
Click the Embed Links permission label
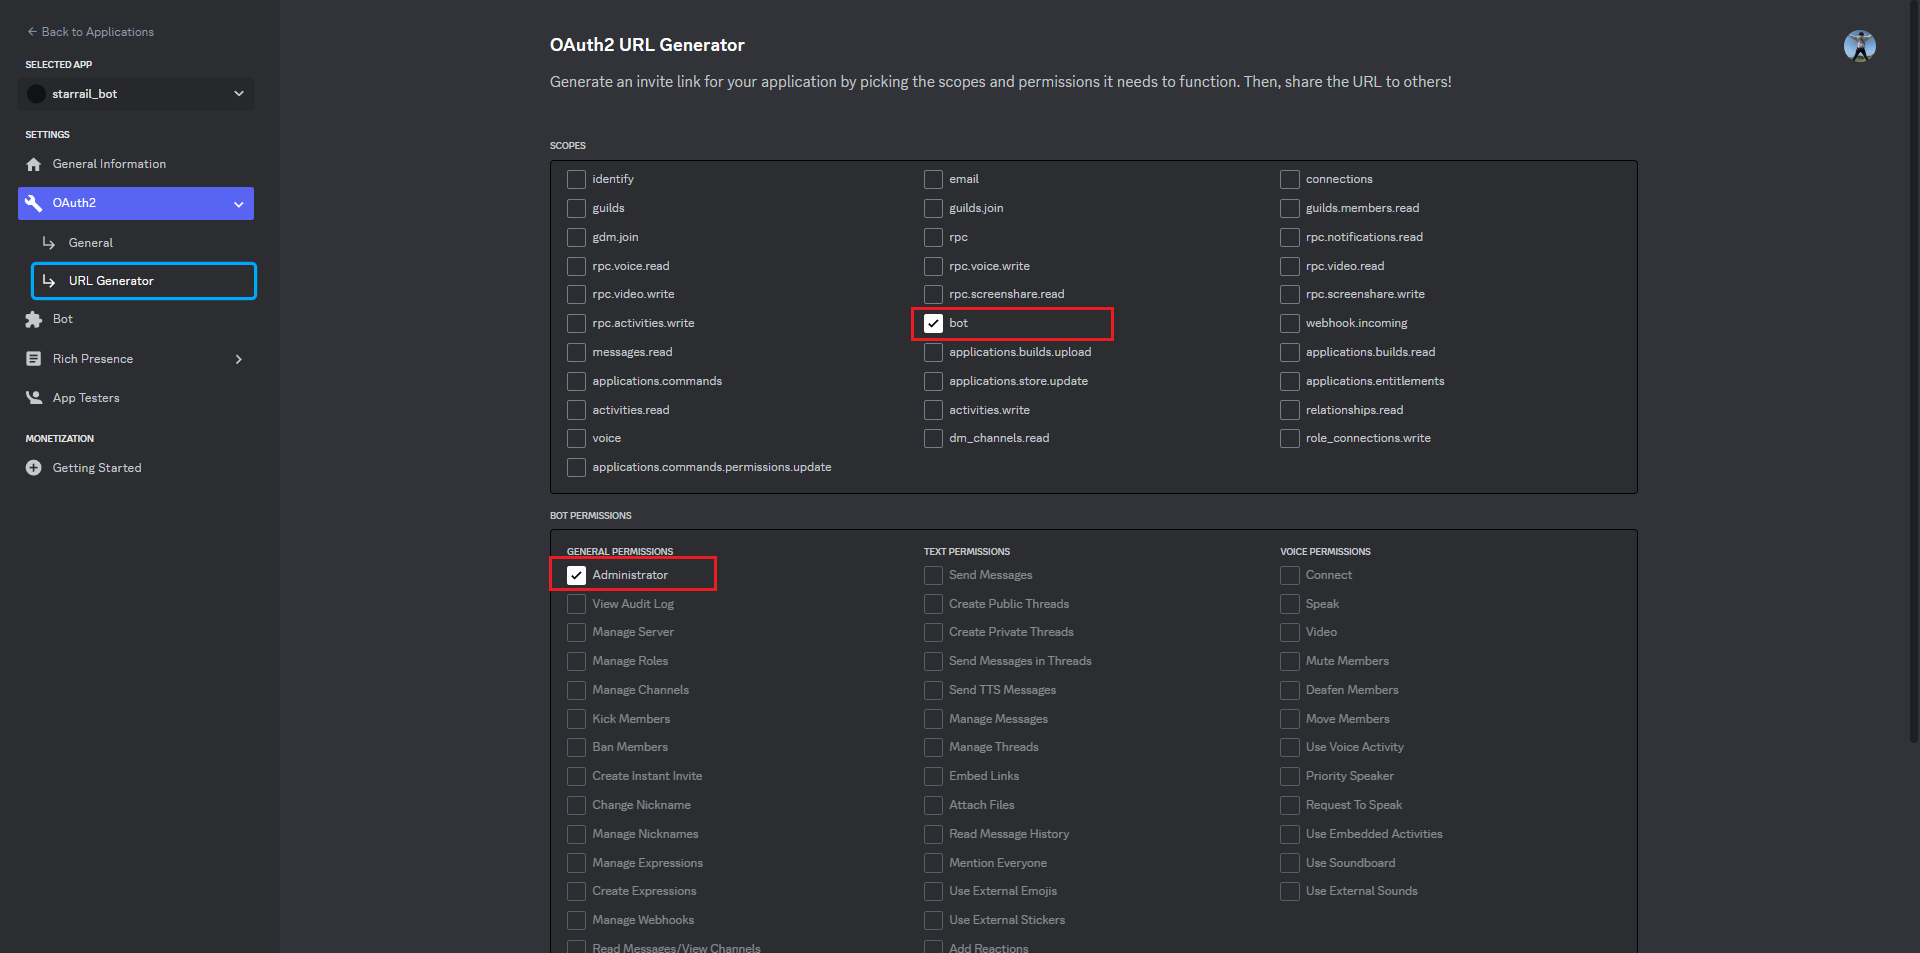tap(984, 776)
